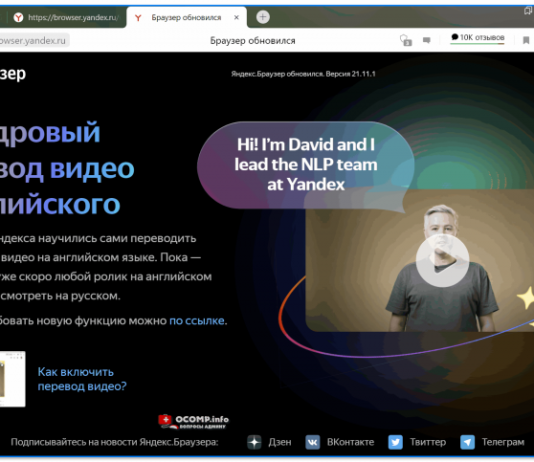534x462 pixels.
Task: Select the Браузер обновился tab
Action: [x=186, y=17]
